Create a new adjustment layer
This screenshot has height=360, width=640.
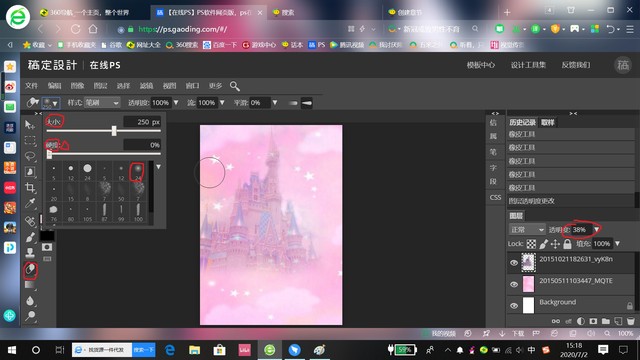[580, 321]
